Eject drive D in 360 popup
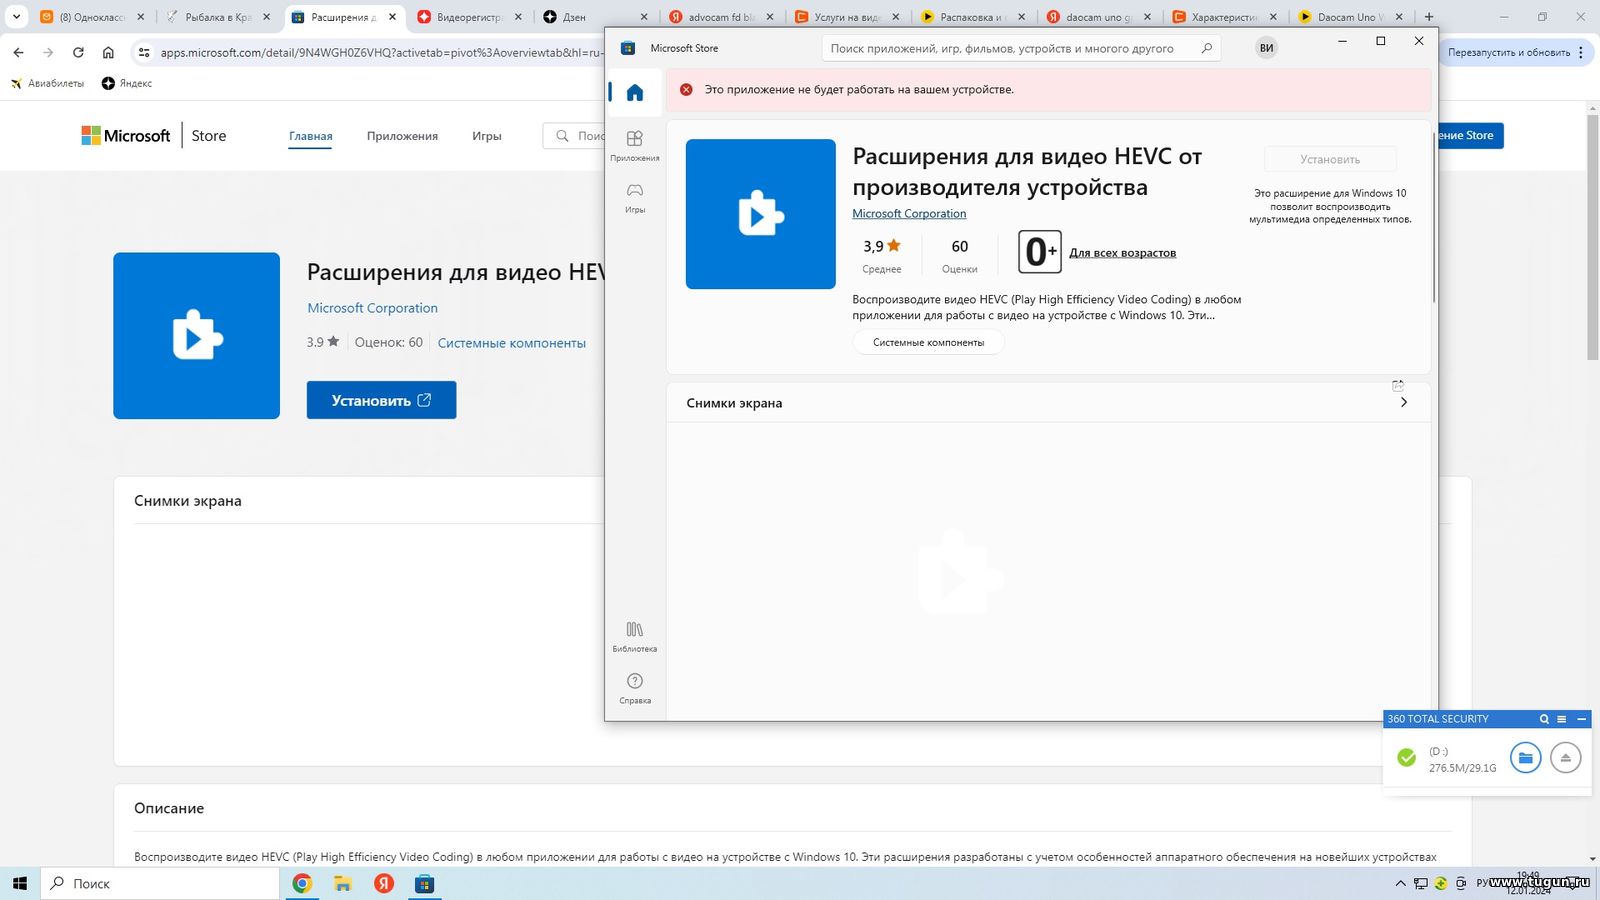 point(1566,758)
